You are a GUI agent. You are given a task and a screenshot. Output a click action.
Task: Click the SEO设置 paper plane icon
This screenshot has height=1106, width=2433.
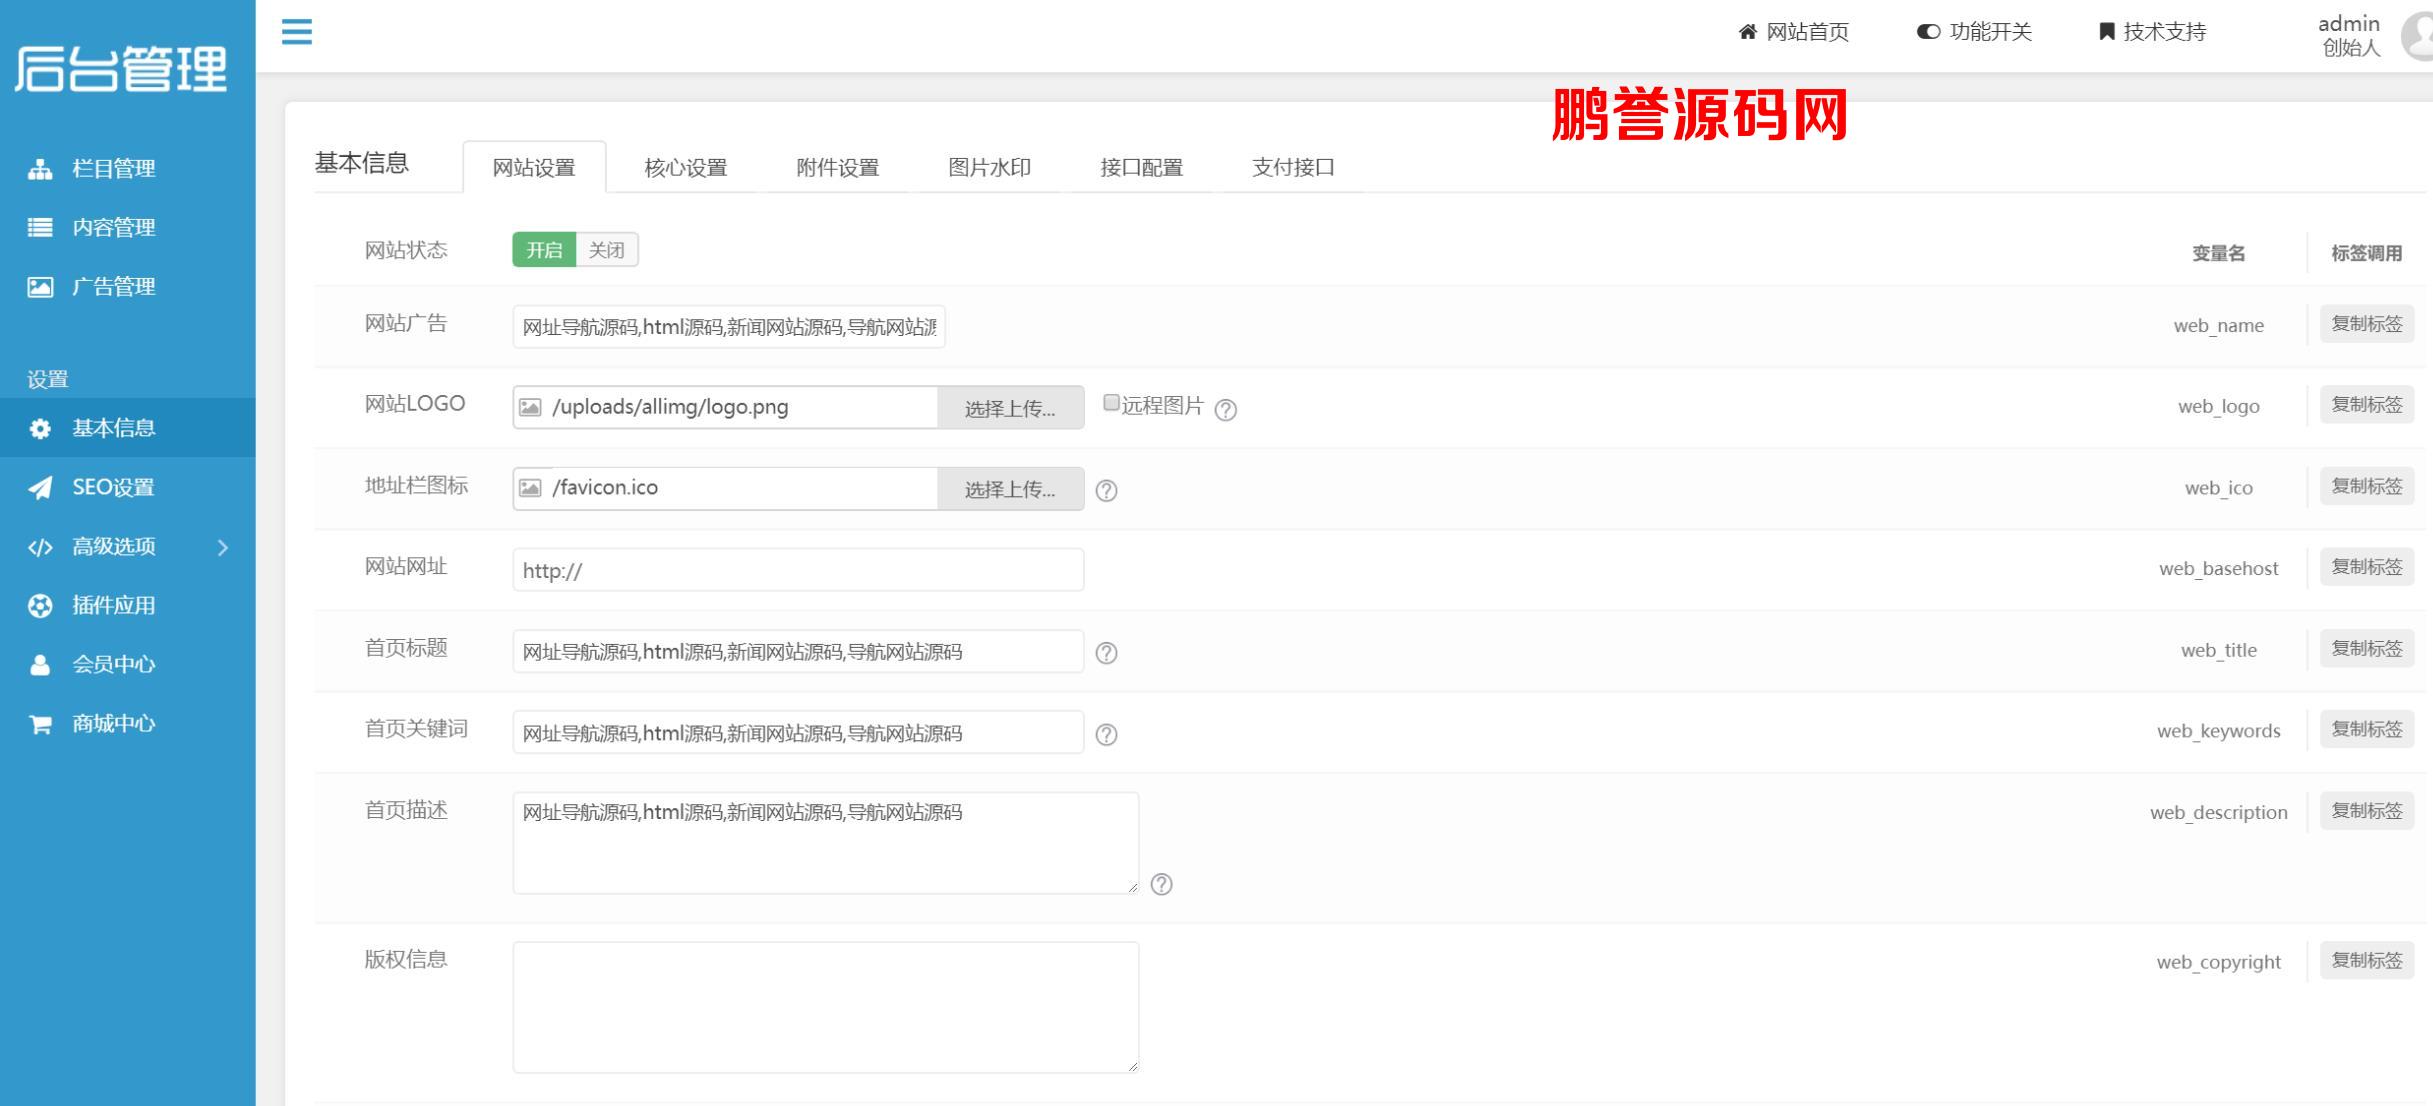40,488
